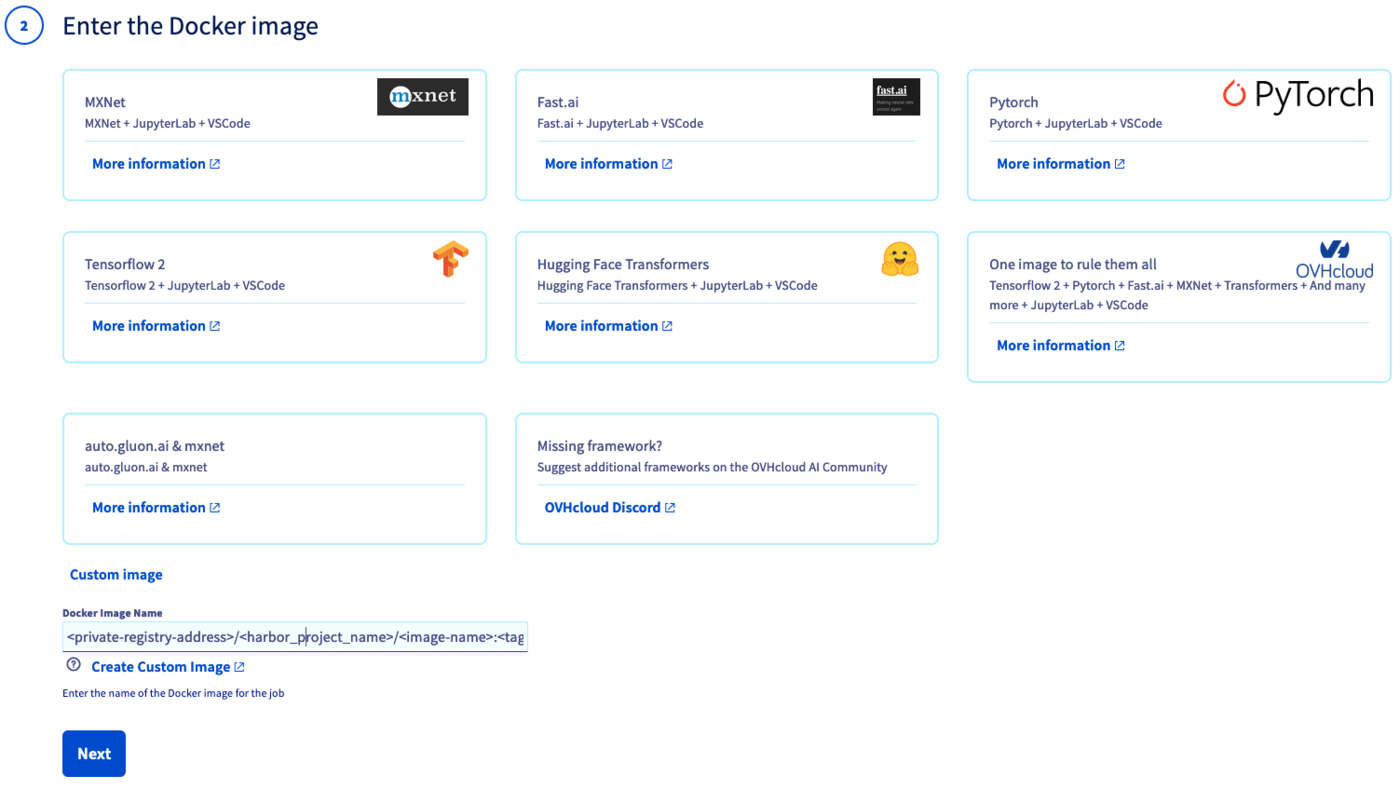Click the MXNet logo icon
This screenshot has width=1400, height=790.
[x=422, y=97]
